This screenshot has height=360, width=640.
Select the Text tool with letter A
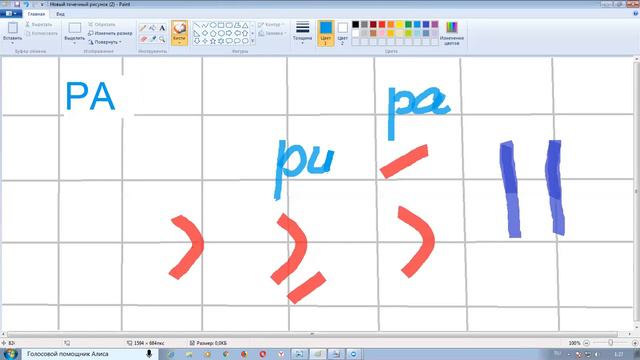point(162,28)
